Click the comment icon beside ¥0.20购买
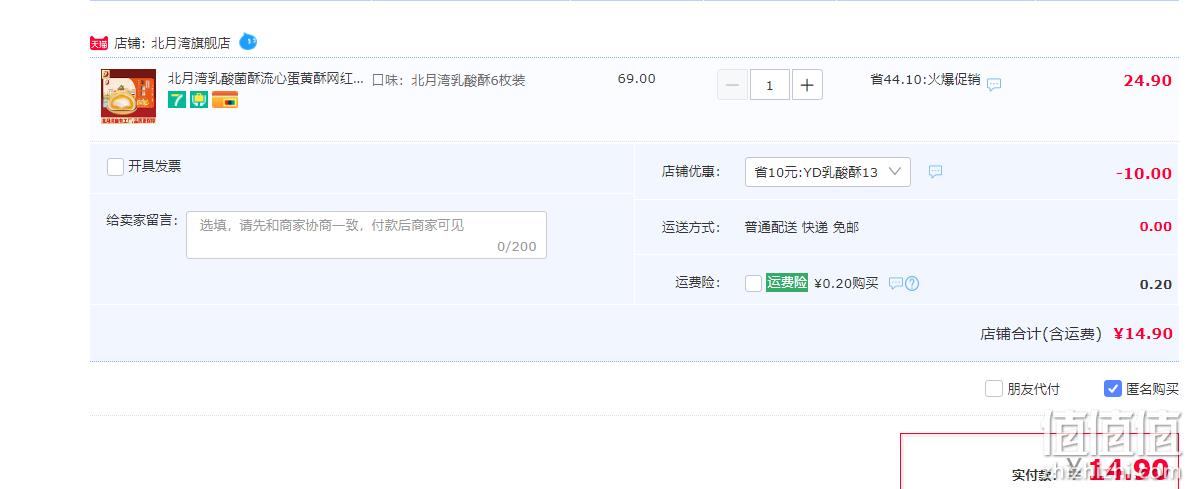 click(896, 283)
